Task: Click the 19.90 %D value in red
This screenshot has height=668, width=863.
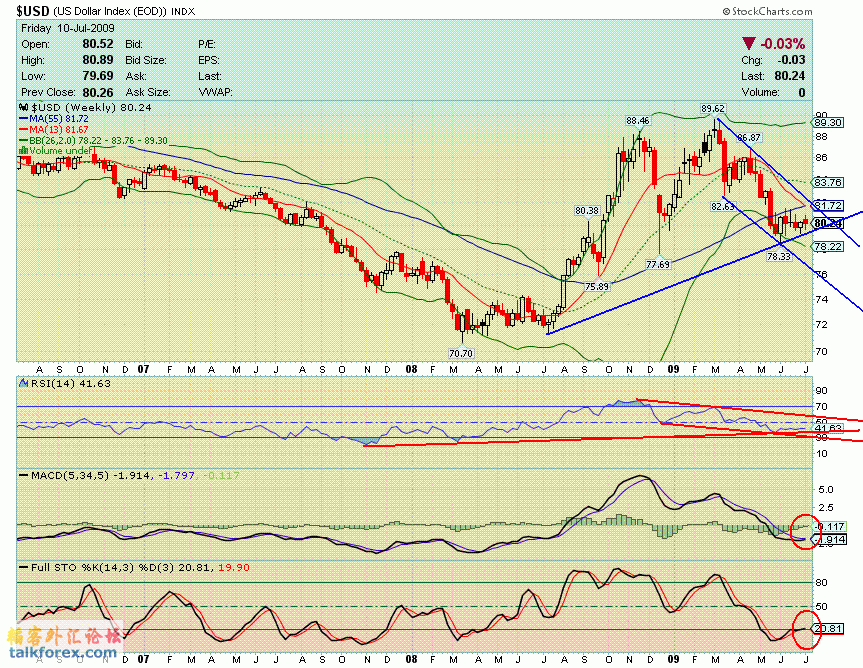Action: pos(234,567)
